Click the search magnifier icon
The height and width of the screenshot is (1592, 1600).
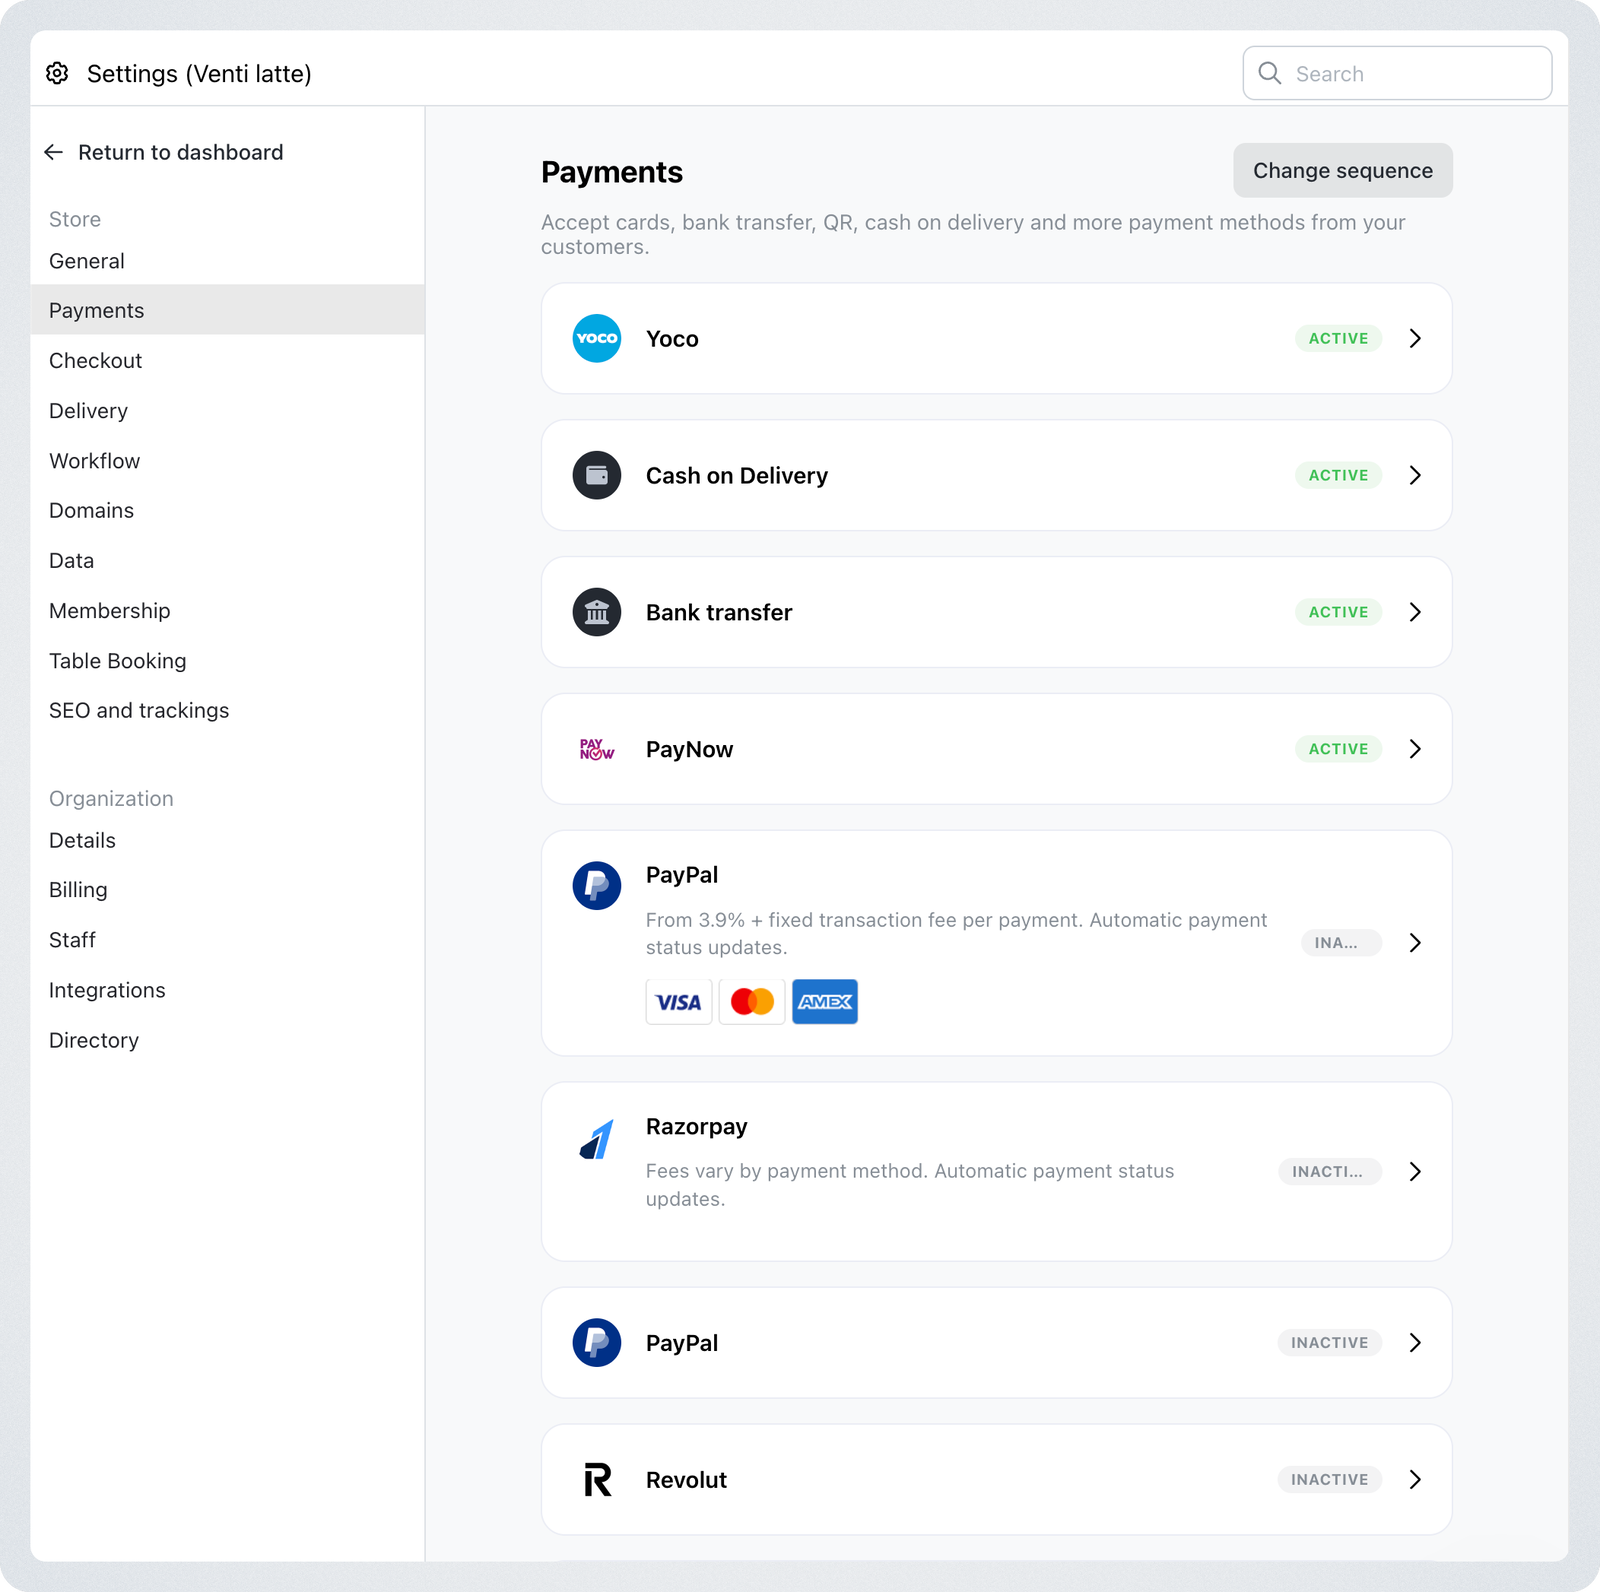1270,73
